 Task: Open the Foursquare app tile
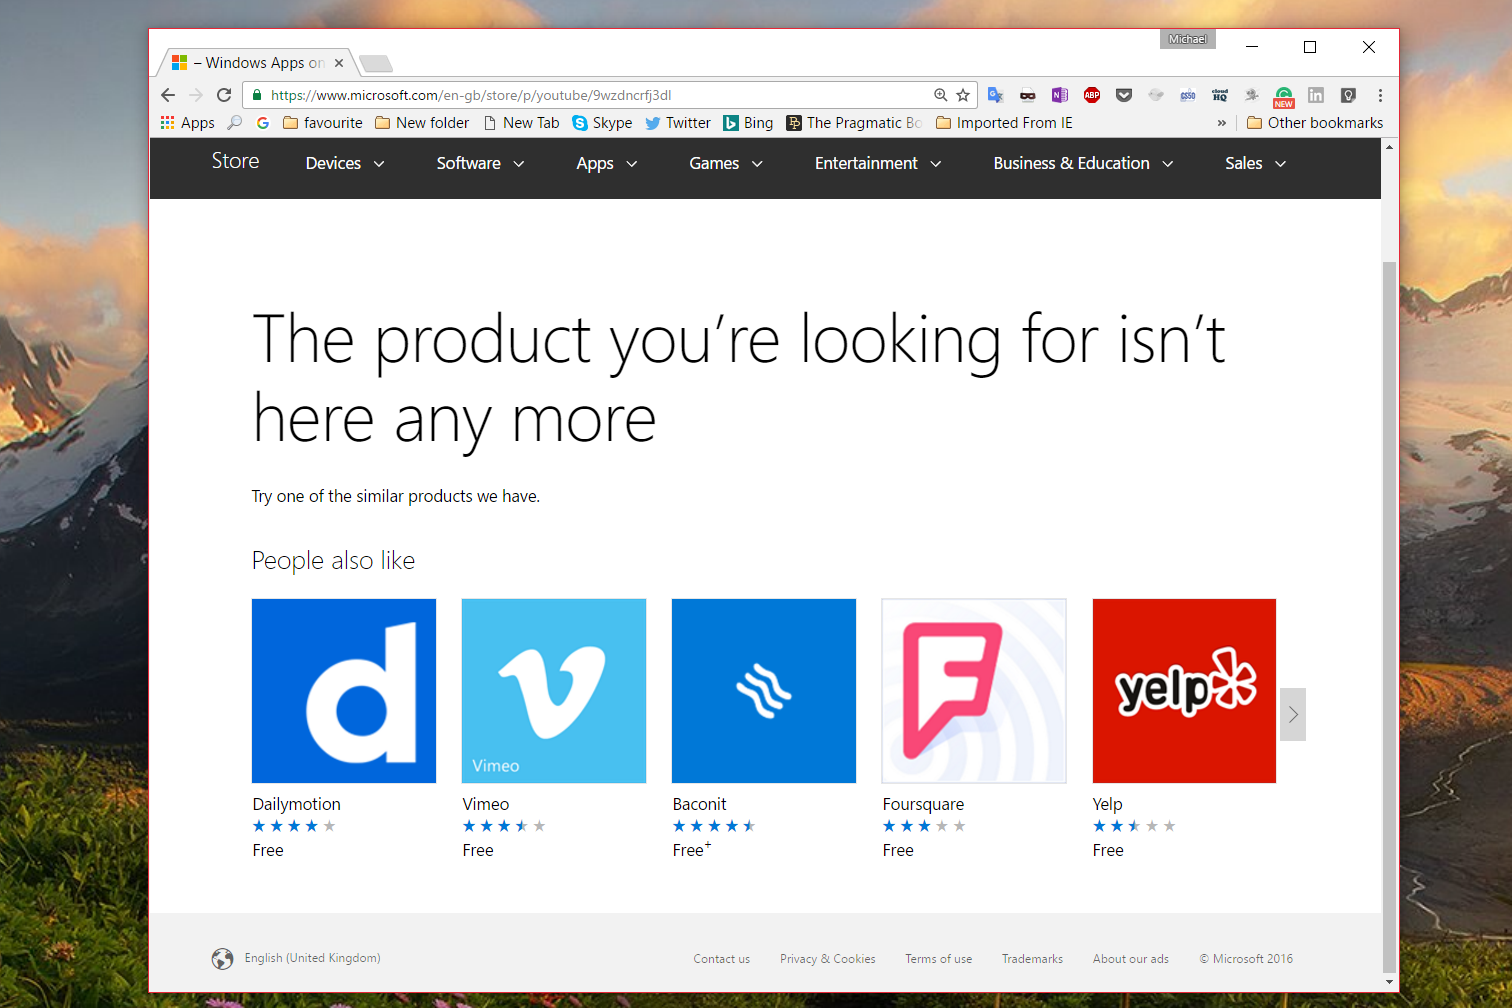click(974, 691)
